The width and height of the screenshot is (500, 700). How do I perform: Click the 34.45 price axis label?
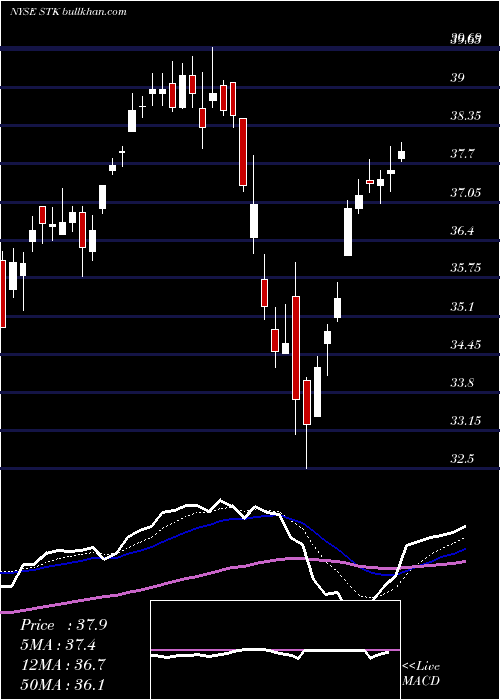coord(465,345)
